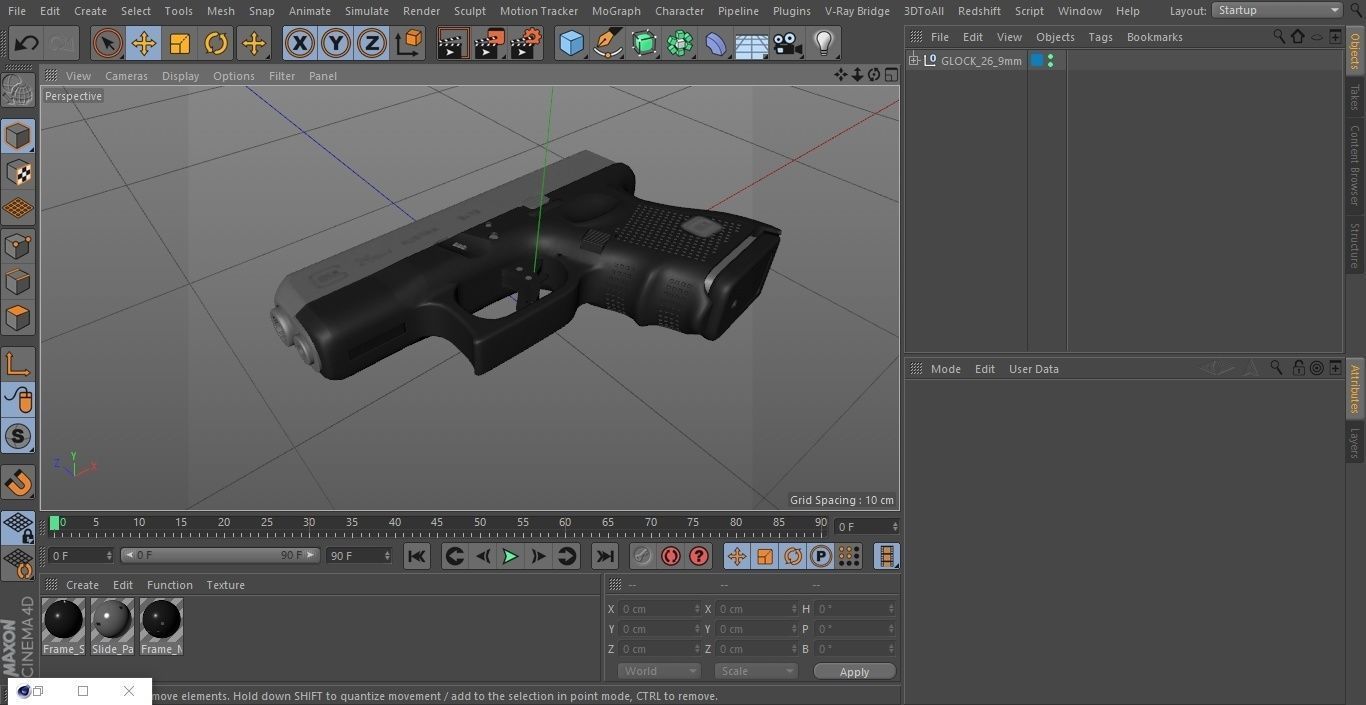Viewport: 1366px width, 705px height.
Task: Open the MoGraph Array generator icon
Action: point(680,44)
